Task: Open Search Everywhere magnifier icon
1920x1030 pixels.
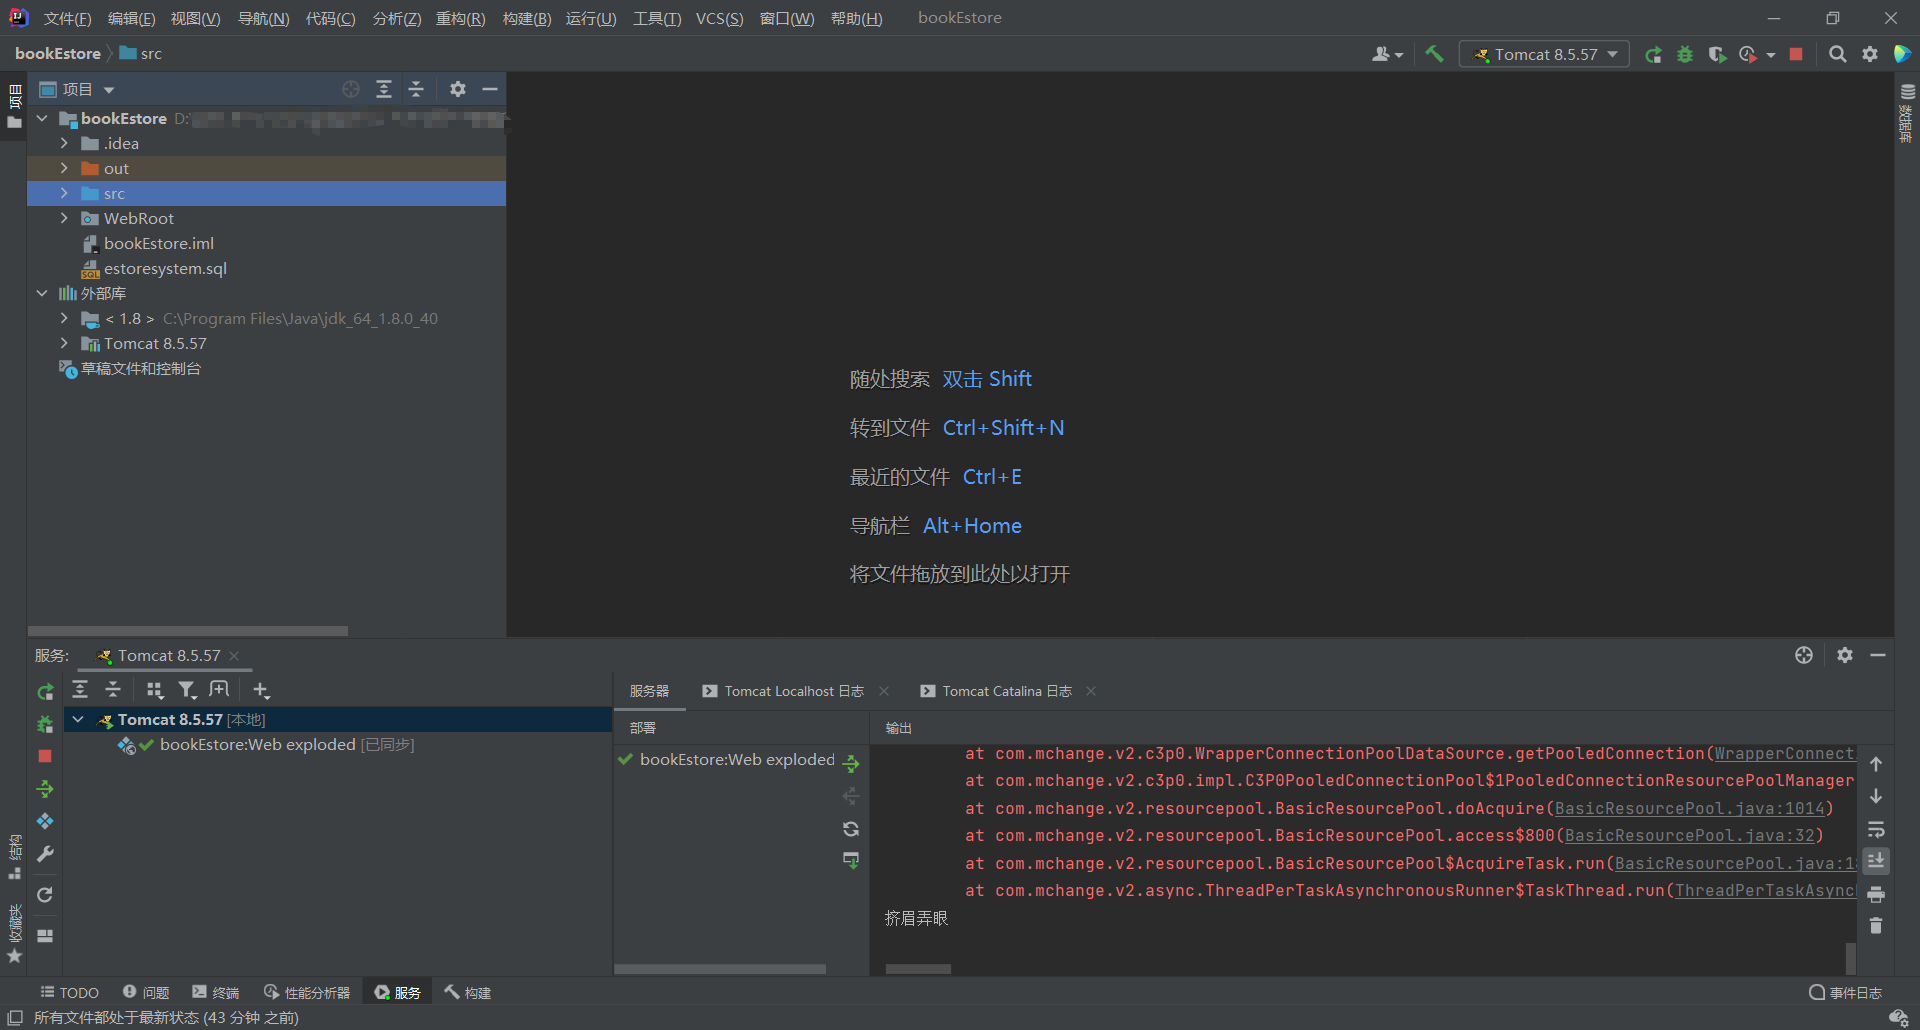Action: [1838, 54]
